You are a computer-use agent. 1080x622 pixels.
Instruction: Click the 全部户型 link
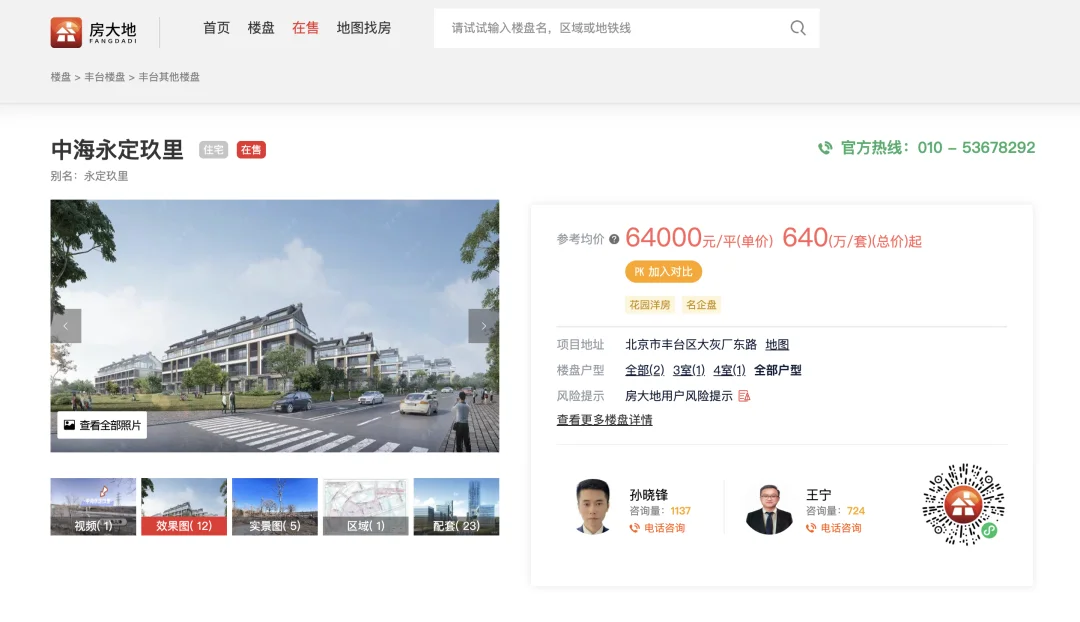click(778, 371)
